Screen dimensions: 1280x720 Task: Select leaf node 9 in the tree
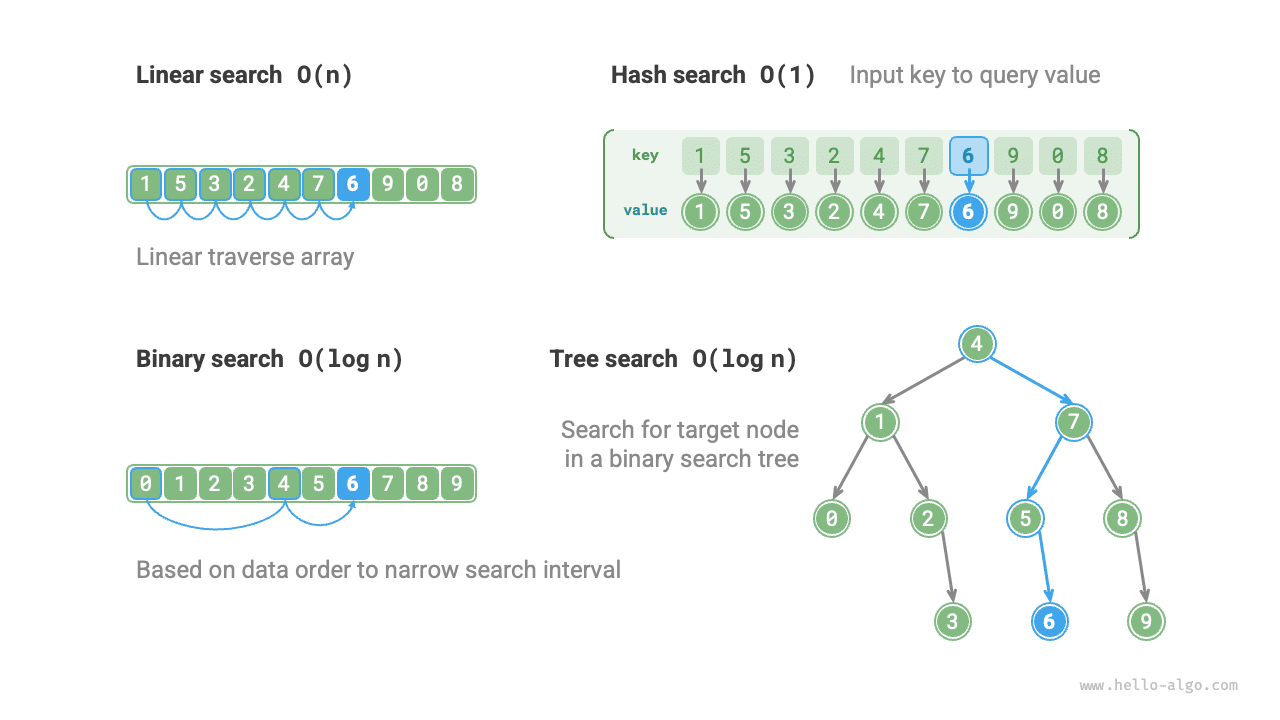click(1146, 621)
